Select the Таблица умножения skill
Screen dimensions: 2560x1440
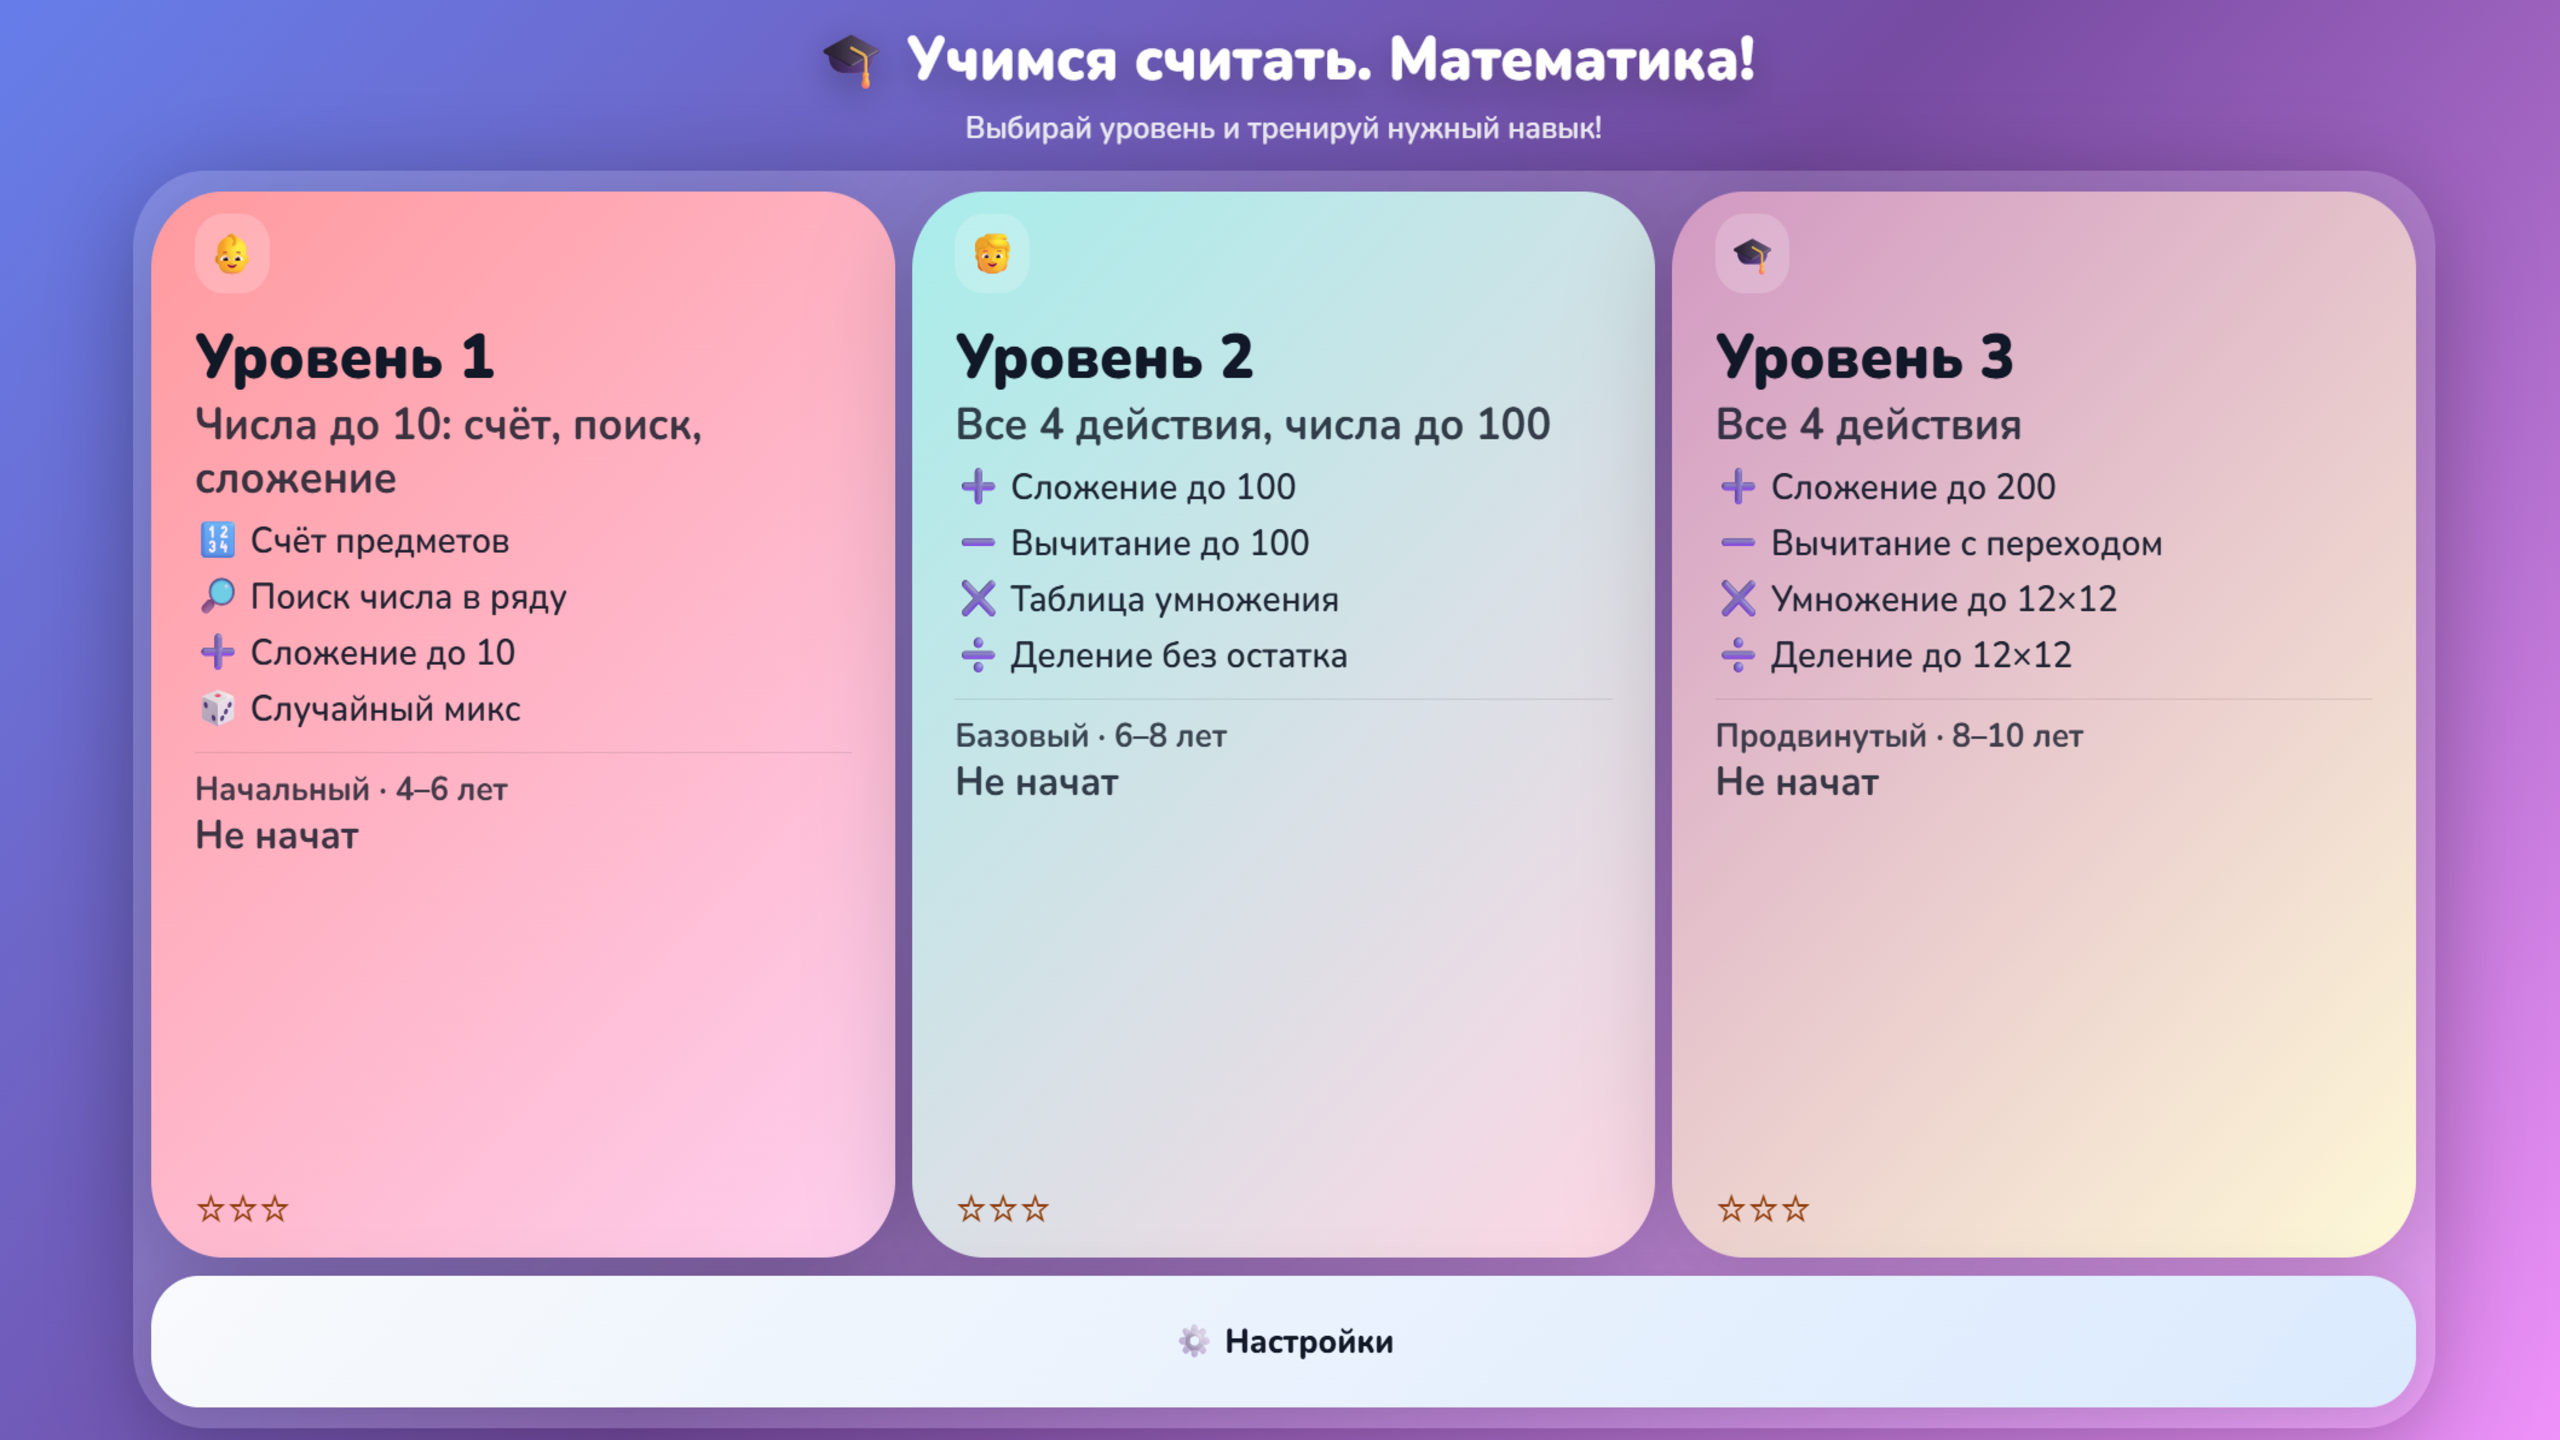coord(1174,599)
